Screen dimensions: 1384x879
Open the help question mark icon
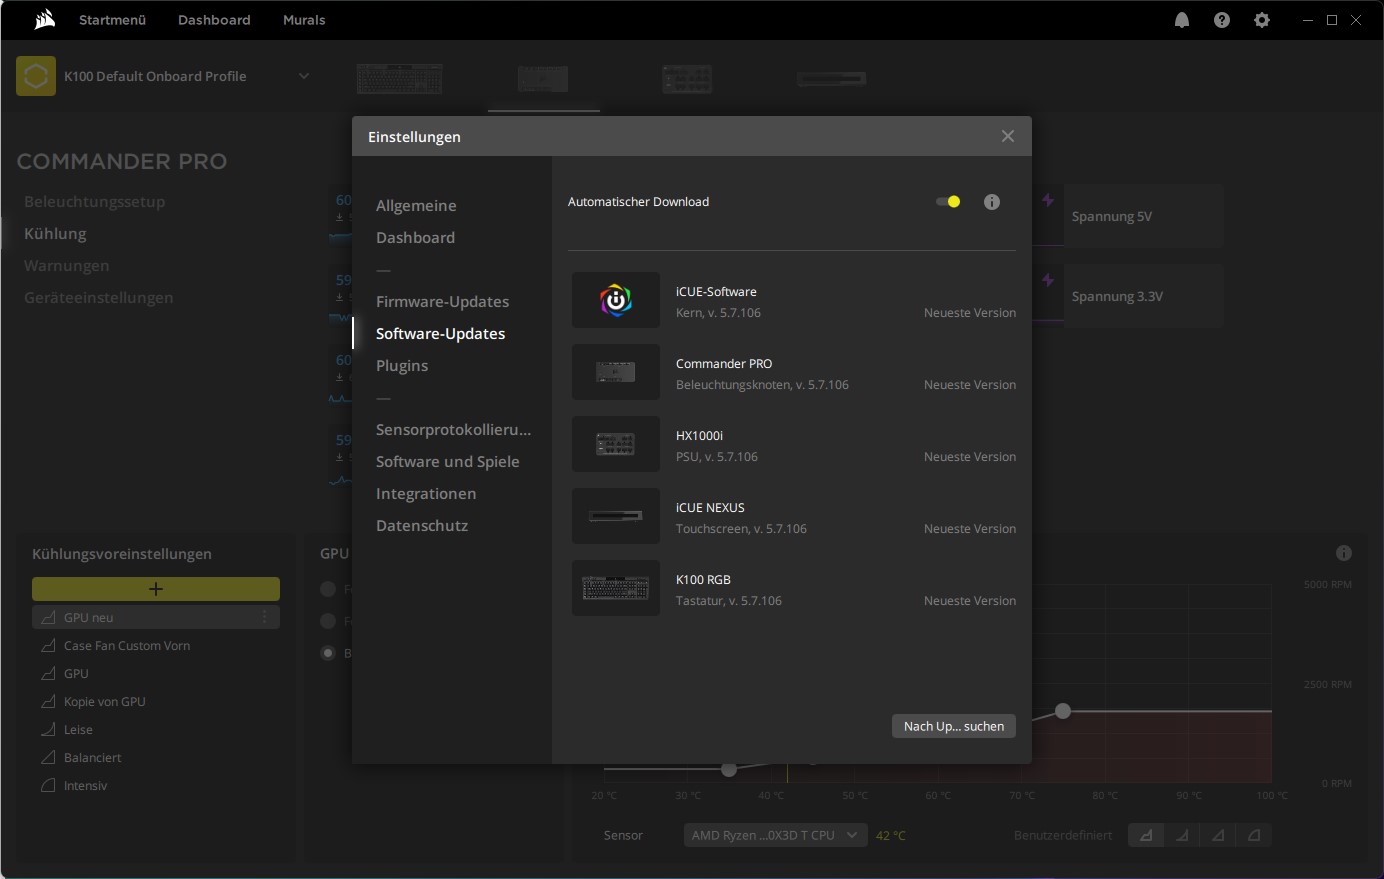click(1222, 20)
